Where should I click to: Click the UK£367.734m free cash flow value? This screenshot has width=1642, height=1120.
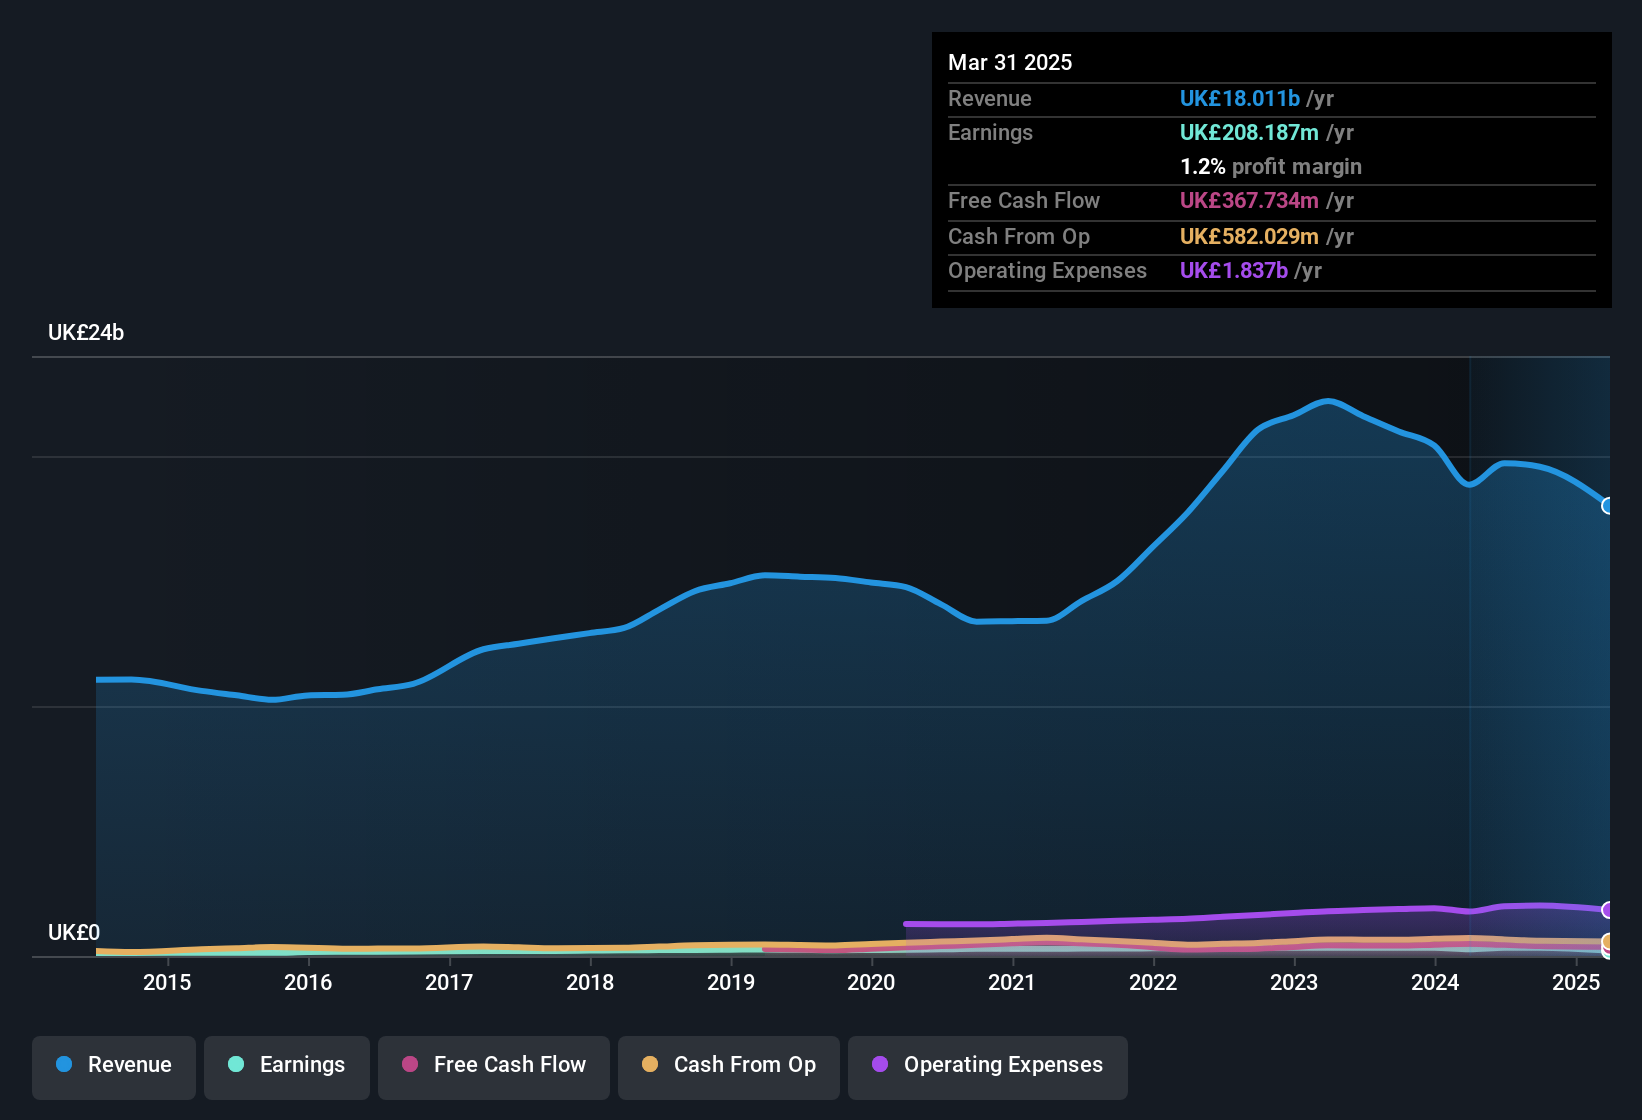[1249, 200]
